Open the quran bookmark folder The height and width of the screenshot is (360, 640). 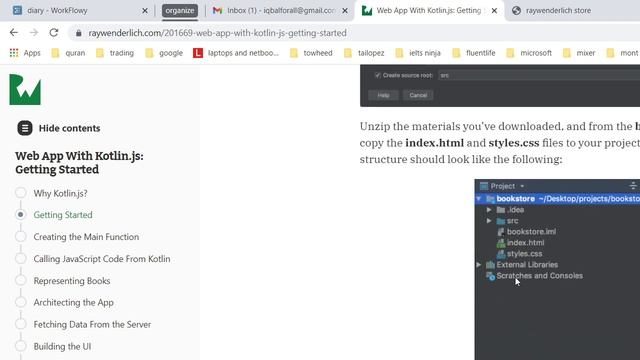[x=68, y=53]
